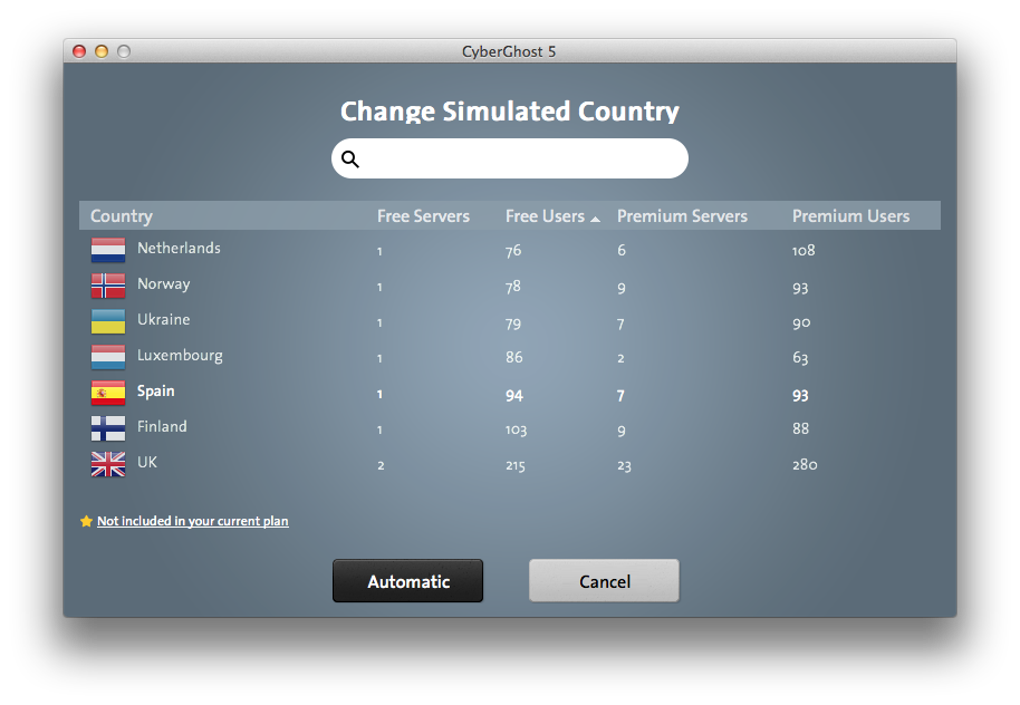The image size is (1020, 705).
Task: Click UK premium users value 280
Action: pyautogui.click(x=805, y=464)
